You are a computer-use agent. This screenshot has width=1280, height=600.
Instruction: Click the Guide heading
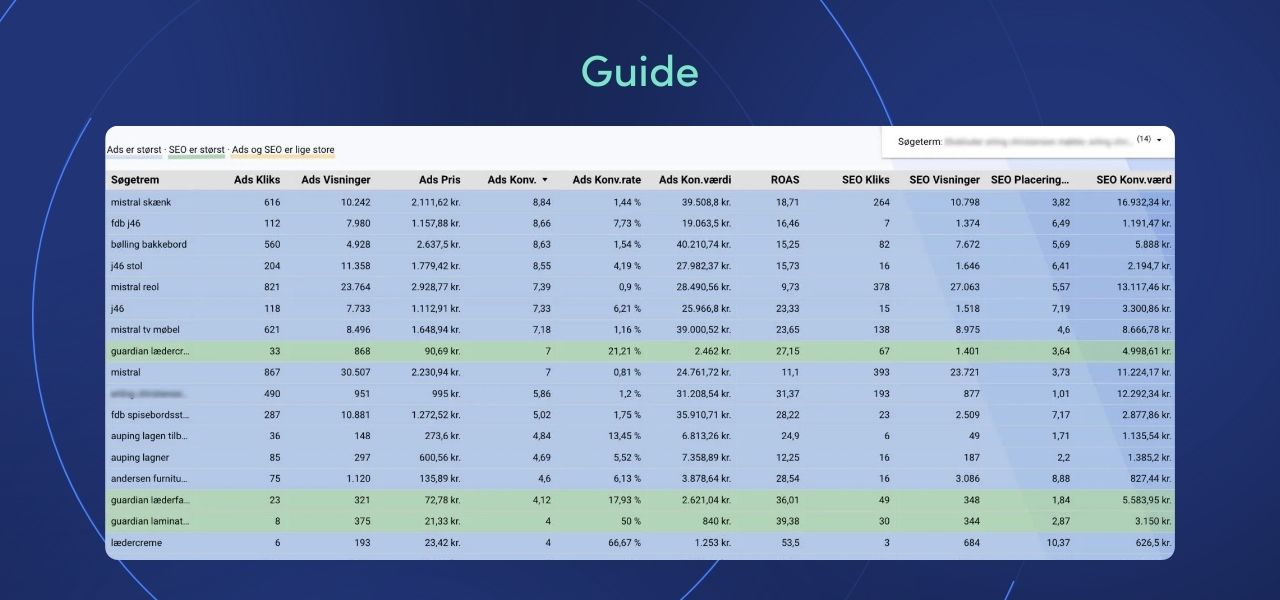640,72
